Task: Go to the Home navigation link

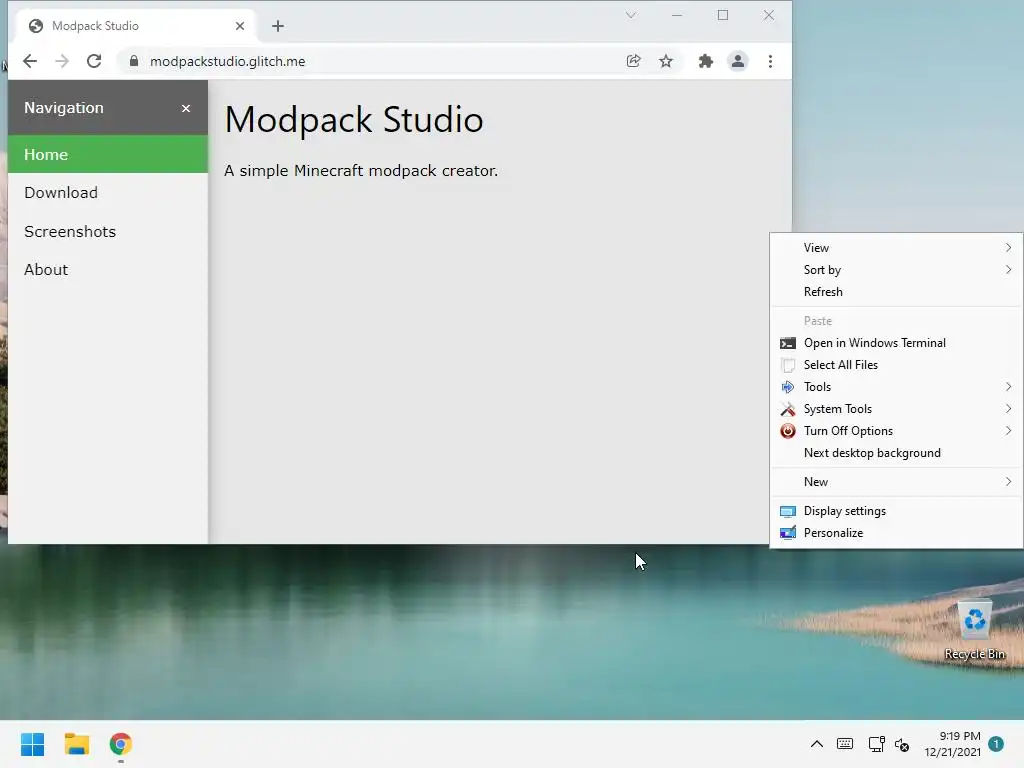Action: click(108, 155)
